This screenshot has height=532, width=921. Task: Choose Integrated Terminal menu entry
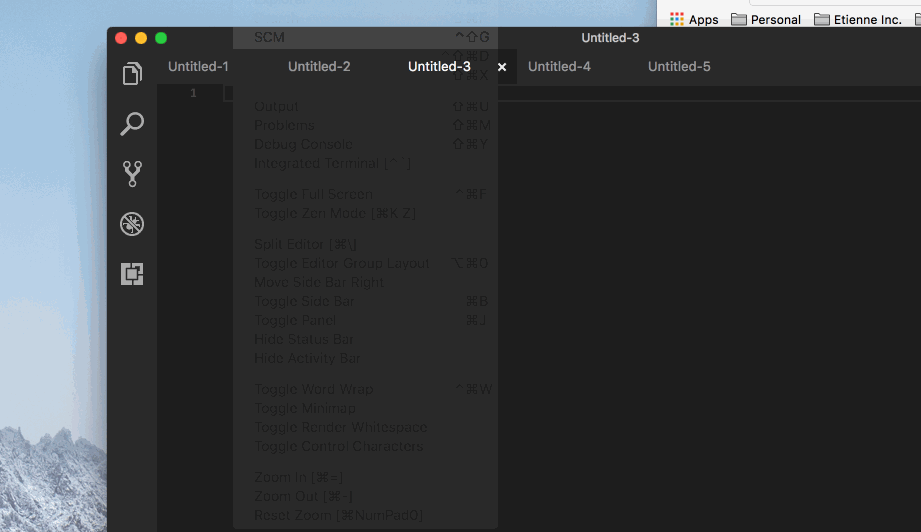click(365, 163)
